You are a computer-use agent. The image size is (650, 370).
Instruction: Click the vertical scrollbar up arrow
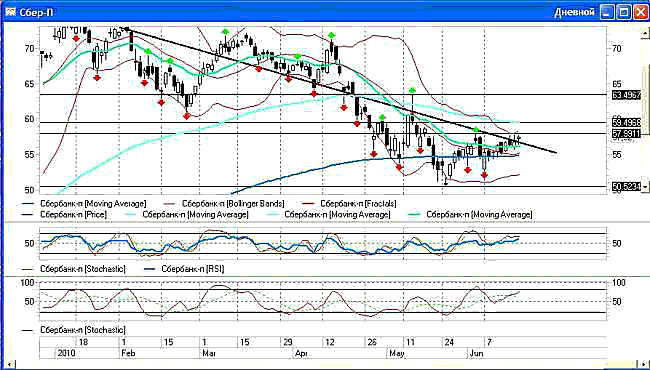click(x=646, y=33)
